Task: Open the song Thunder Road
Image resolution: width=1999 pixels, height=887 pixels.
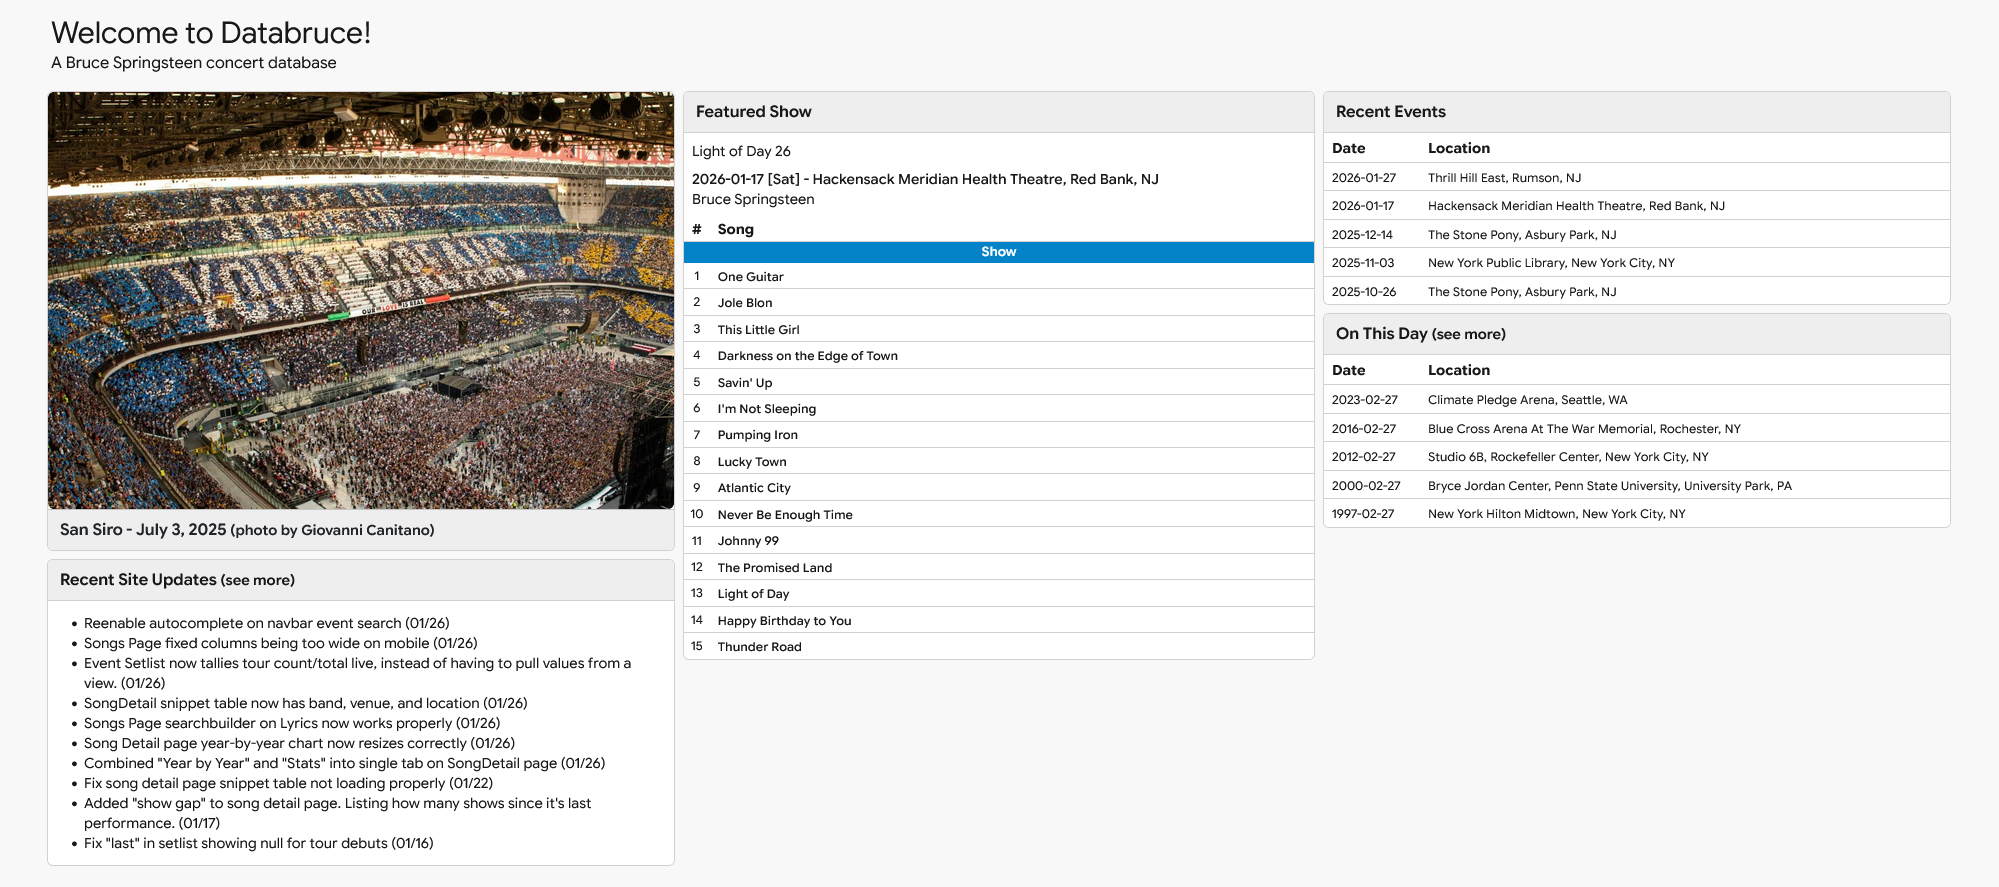Action: [x=759, y=647]
